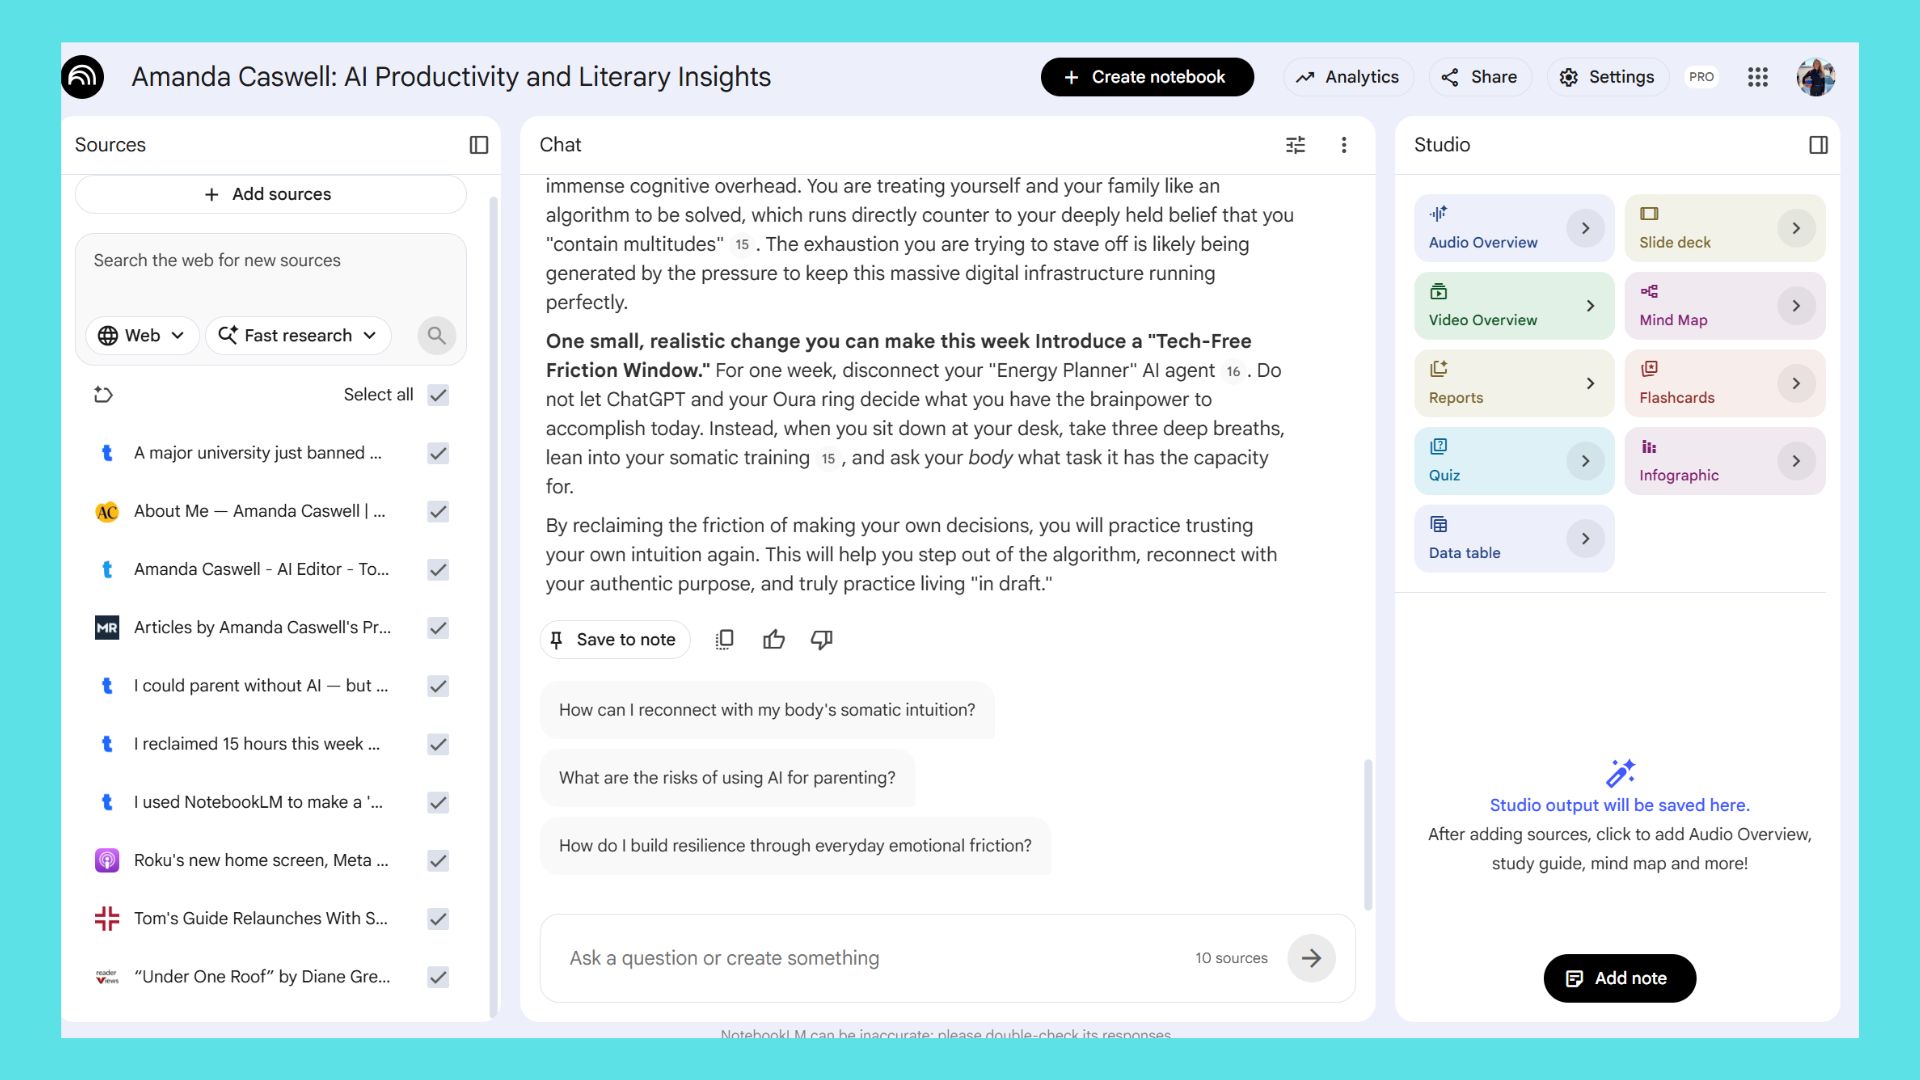Screen dimensions: 1920x1080
Task: Click the Flashcards icon
Action: click(1649, 368)
